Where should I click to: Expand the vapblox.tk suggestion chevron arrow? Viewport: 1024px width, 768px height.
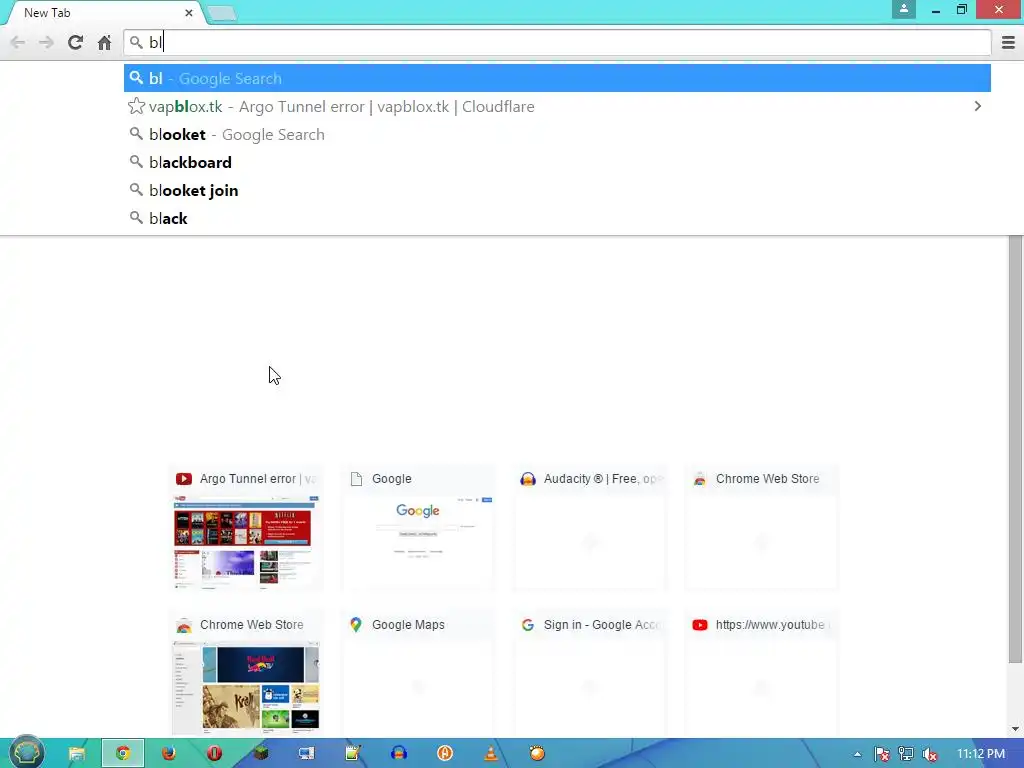tap(978, 106)
